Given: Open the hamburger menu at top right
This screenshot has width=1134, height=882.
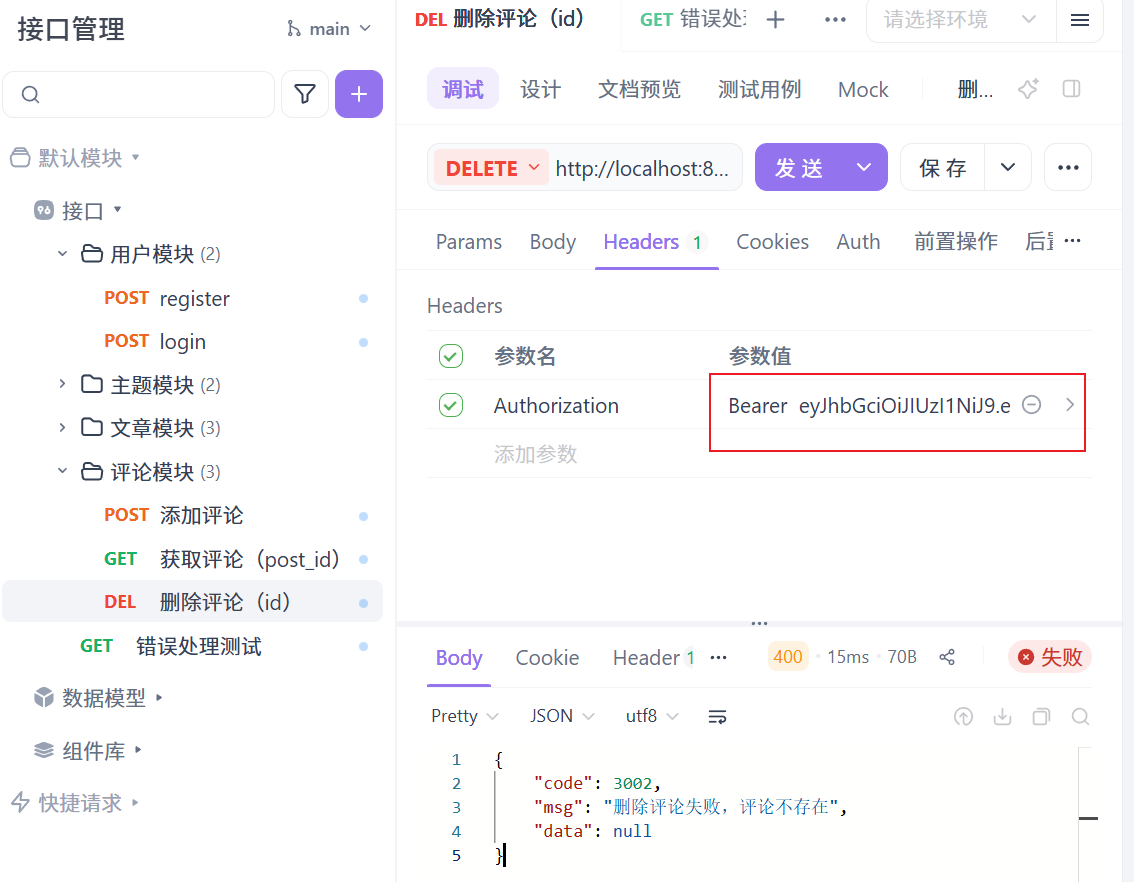Looking at the screenshot, I should click(1080, 20).
